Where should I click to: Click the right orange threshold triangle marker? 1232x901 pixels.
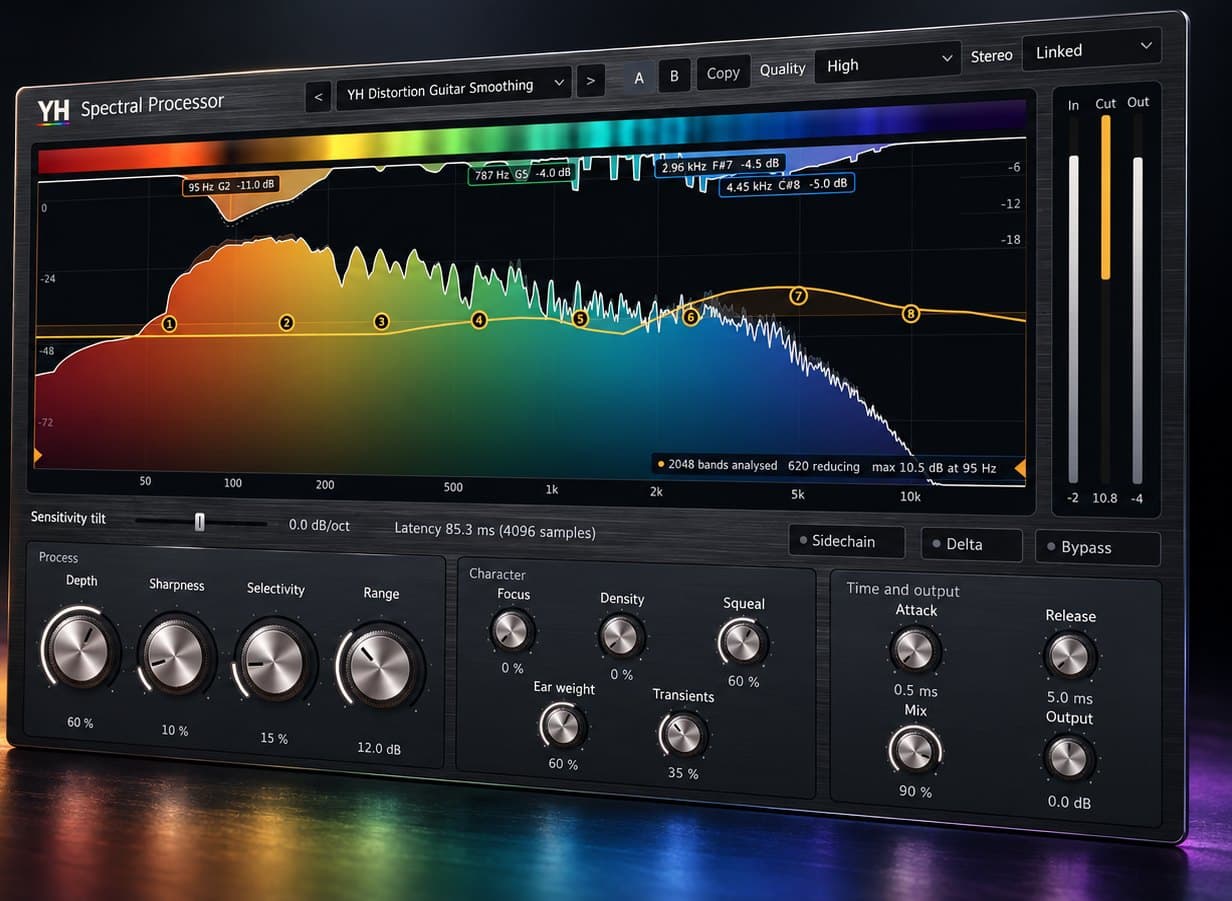(x=1020, y=467)
